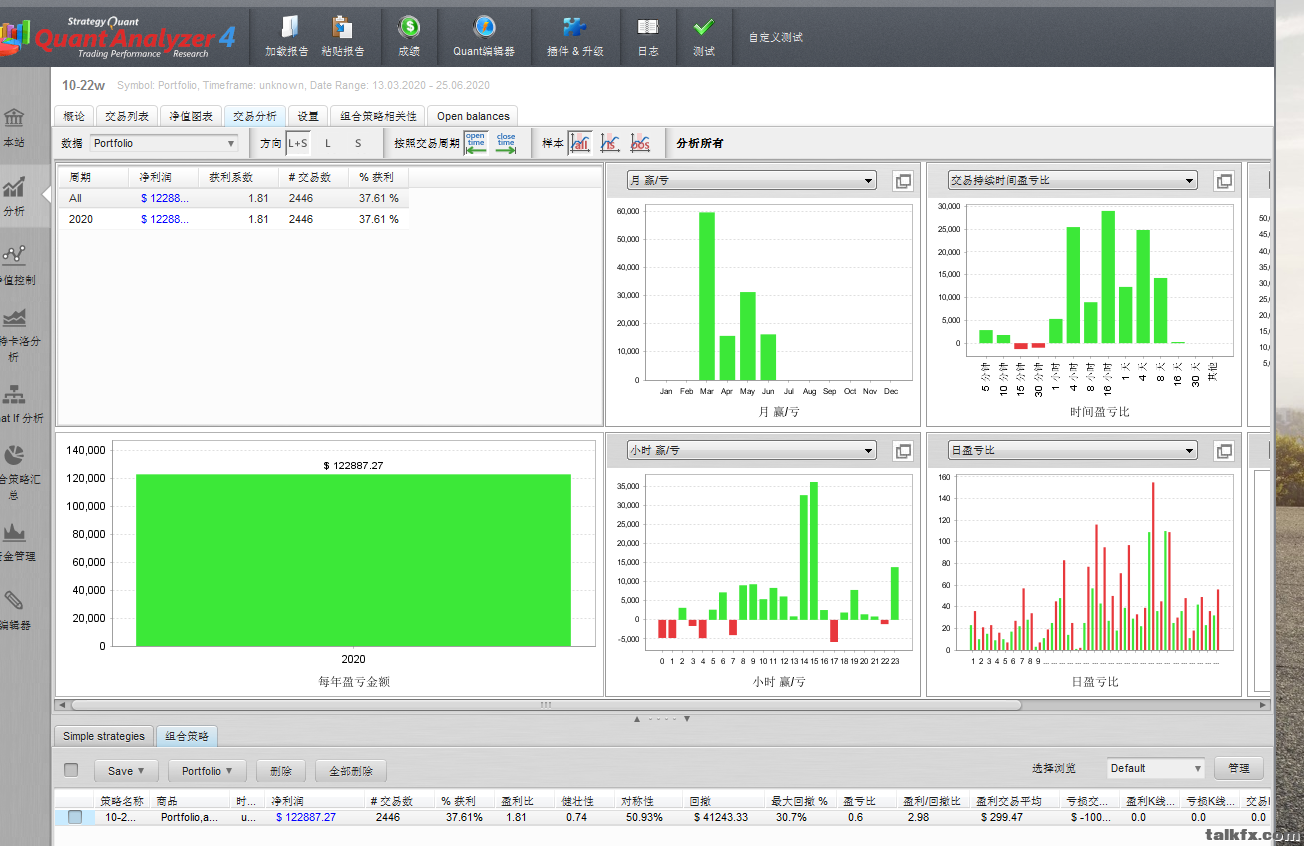Open the 月 赢/亏 chart type dropdown
1304x846 pixels.
(752, 181)
